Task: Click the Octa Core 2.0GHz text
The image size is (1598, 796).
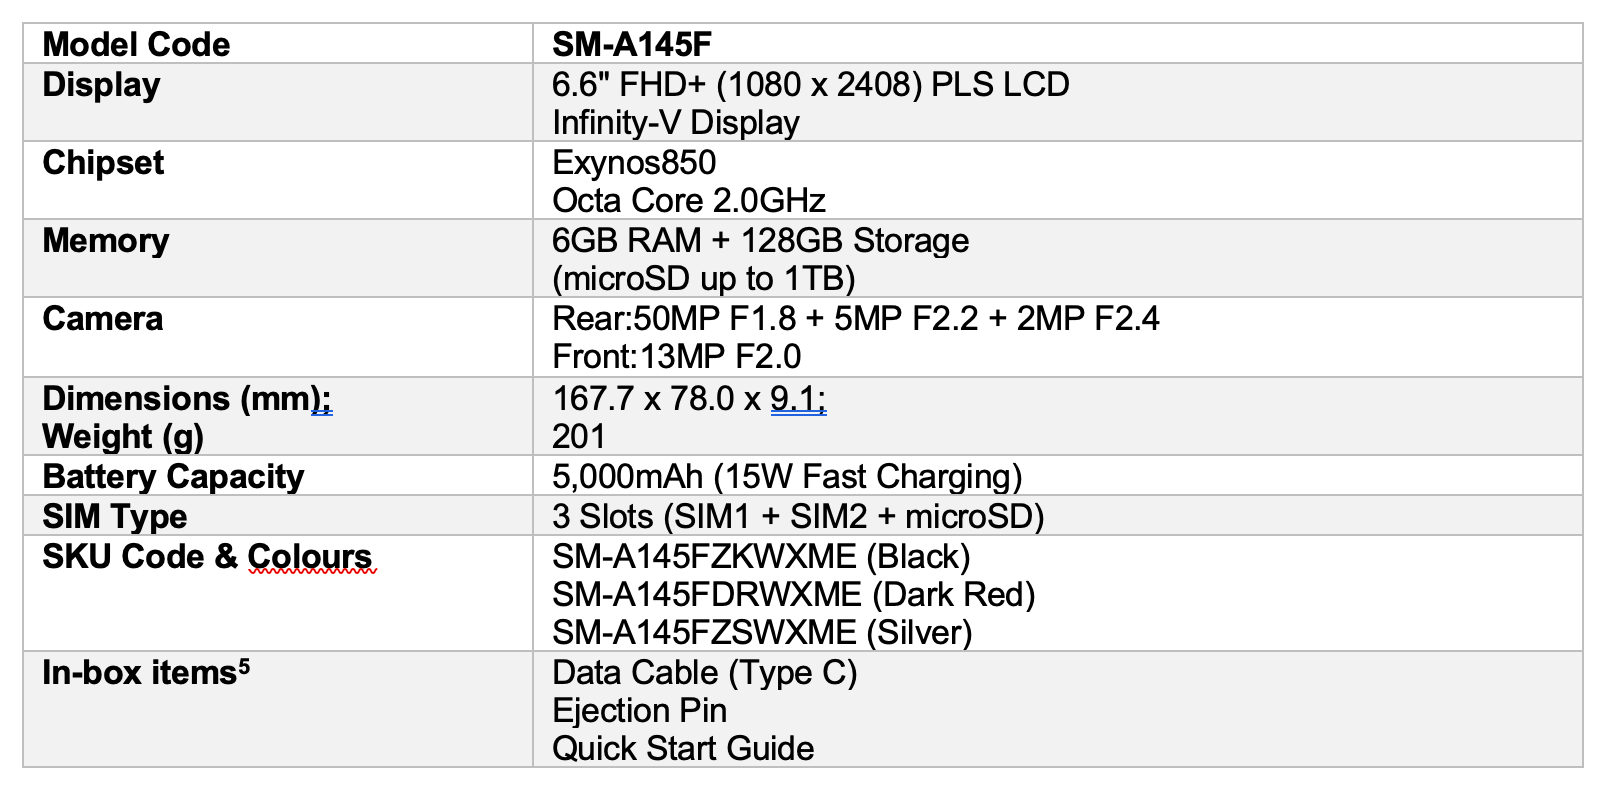Action: (x=688, y=200)
